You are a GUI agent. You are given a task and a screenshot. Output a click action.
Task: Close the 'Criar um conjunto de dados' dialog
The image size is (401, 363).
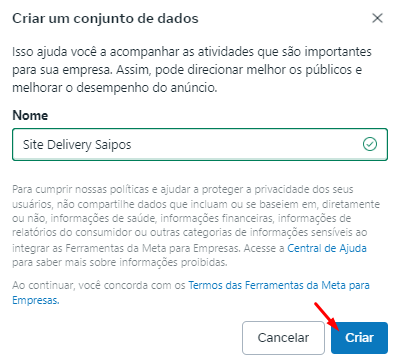[x=377, y=18]
